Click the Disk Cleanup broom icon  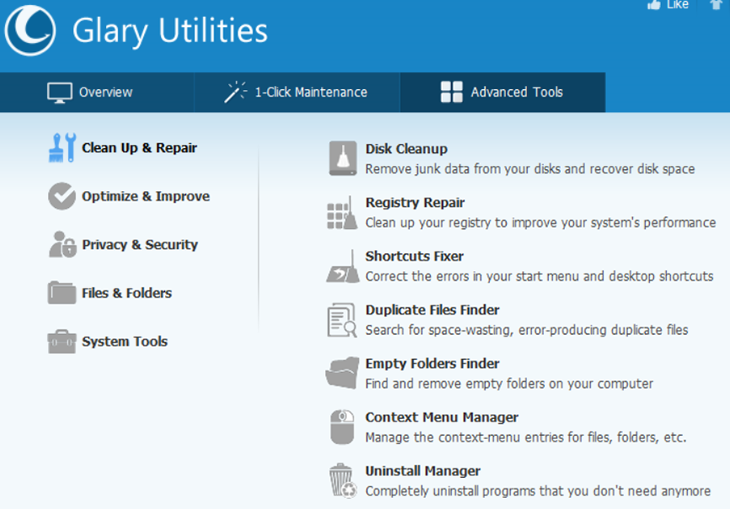[x=343, y=158]
